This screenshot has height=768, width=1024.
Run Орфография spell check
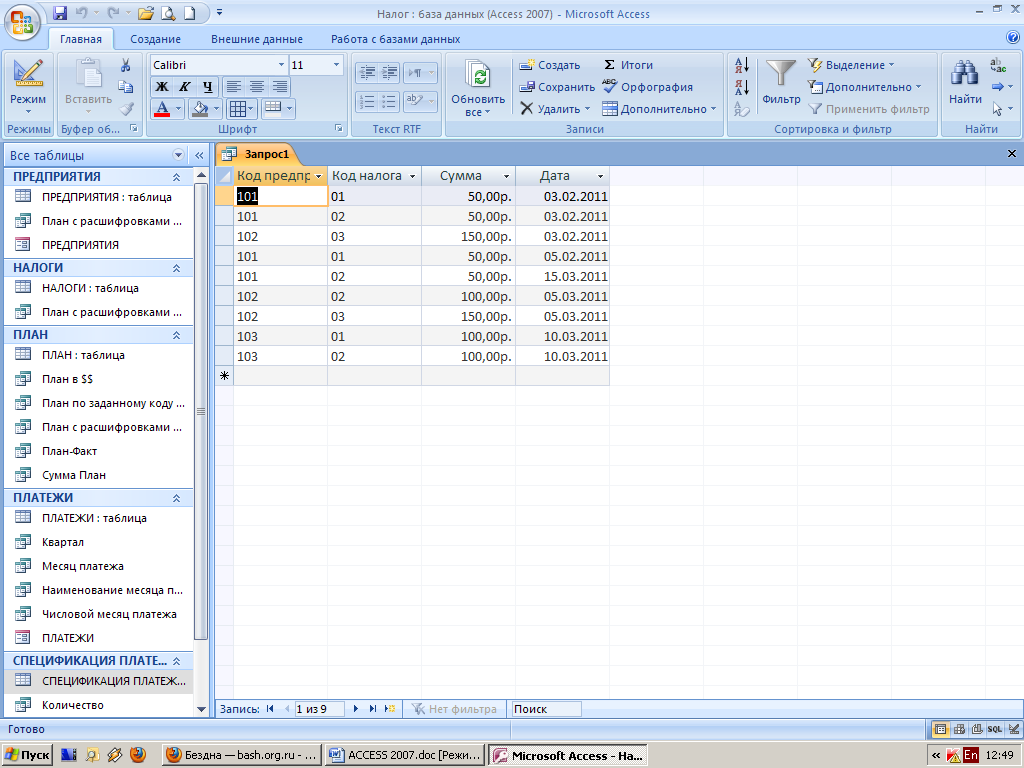(647, 87)
